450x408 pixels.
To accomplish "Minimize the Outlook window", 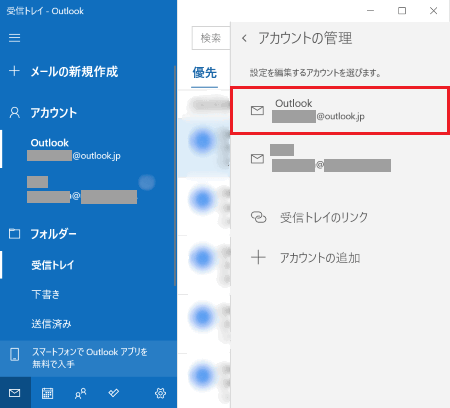I will coord(370,11).
